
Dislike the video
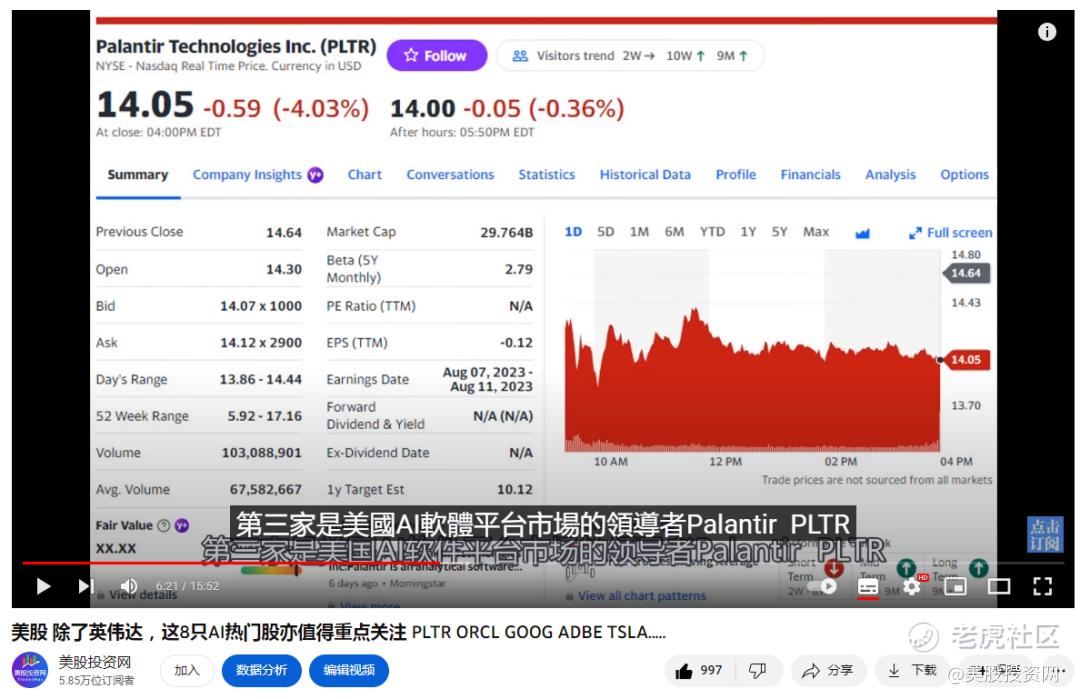pos(758,671)
